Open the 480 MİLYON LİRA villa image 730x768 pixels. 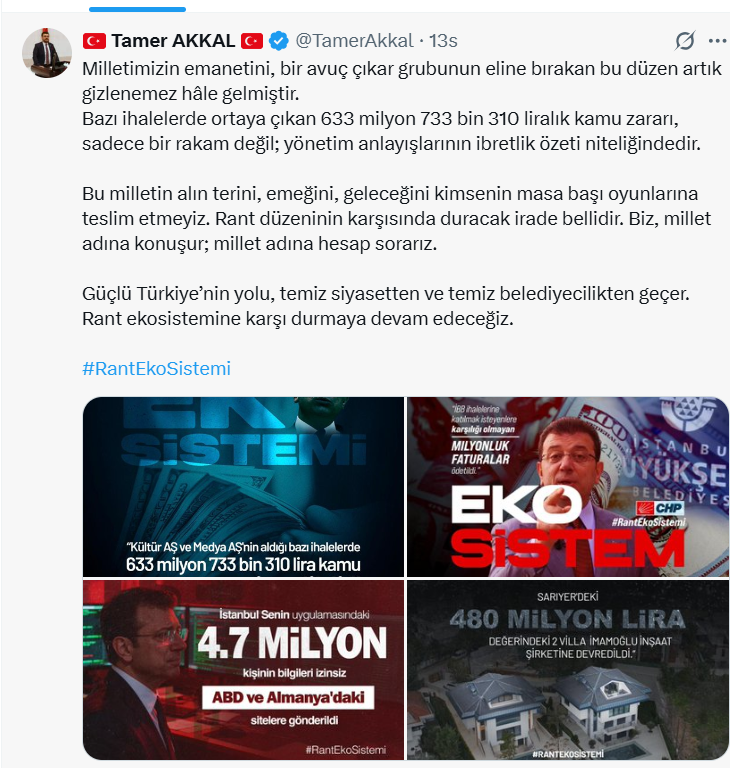pyautogui.click(x=568, y=670)
